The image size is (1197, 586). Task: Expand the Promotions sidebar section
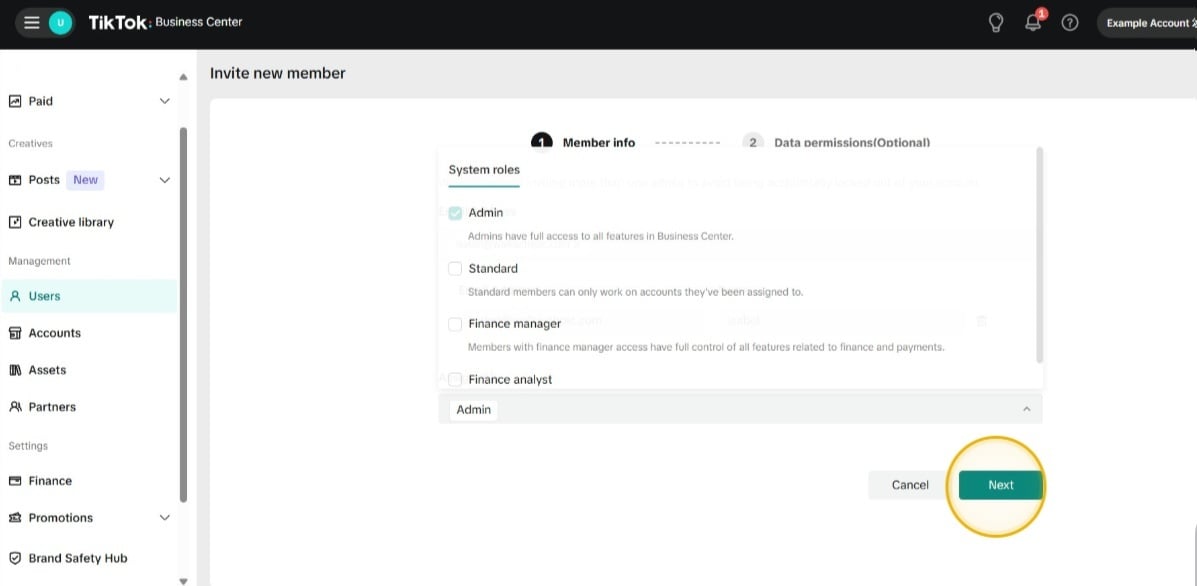coord(165,518)
